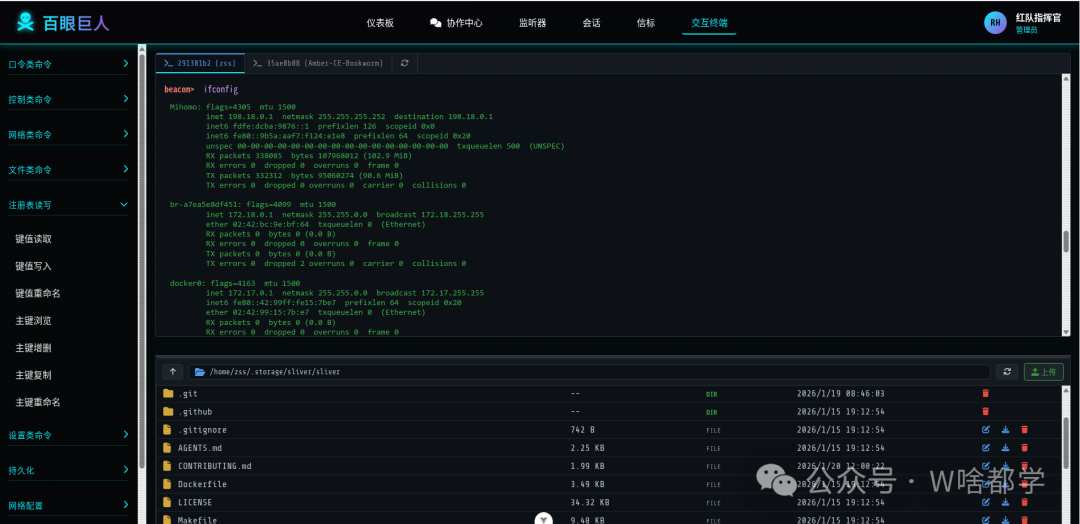Viewport: 1080px width, 524px height.
Task: Click the 百眼巨人 title text
Action: click(76, 23)
